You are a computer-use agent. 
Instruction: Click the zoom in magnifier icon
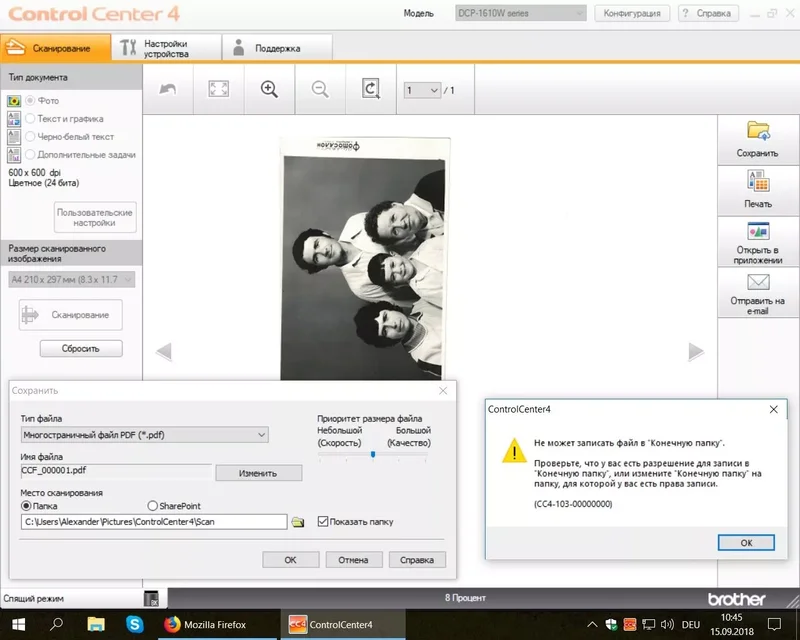(269, 89)
